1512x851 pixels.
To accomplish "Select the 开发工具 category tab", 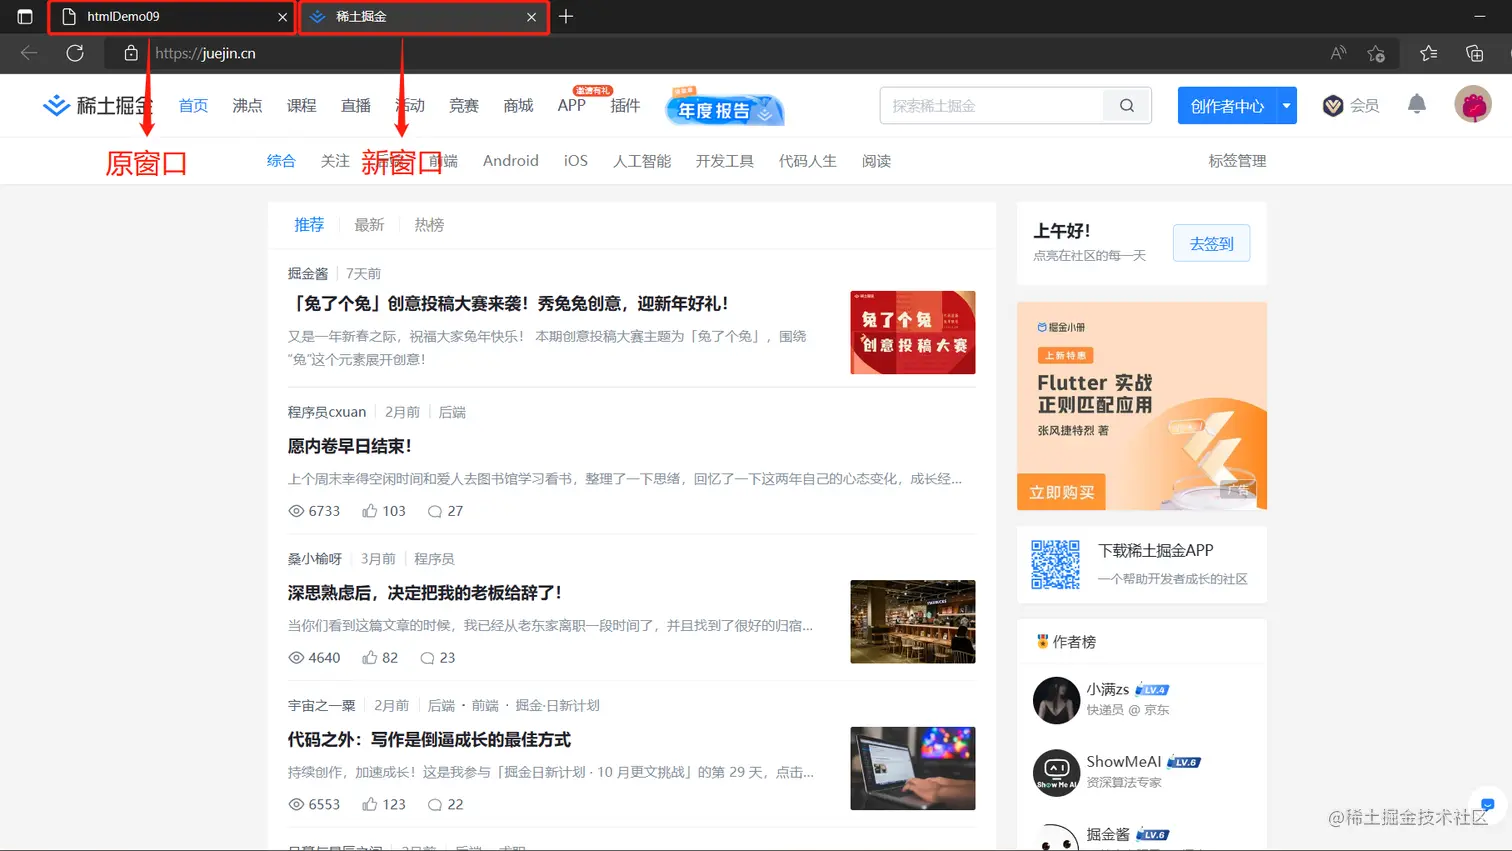I will (x=725, y=160).
